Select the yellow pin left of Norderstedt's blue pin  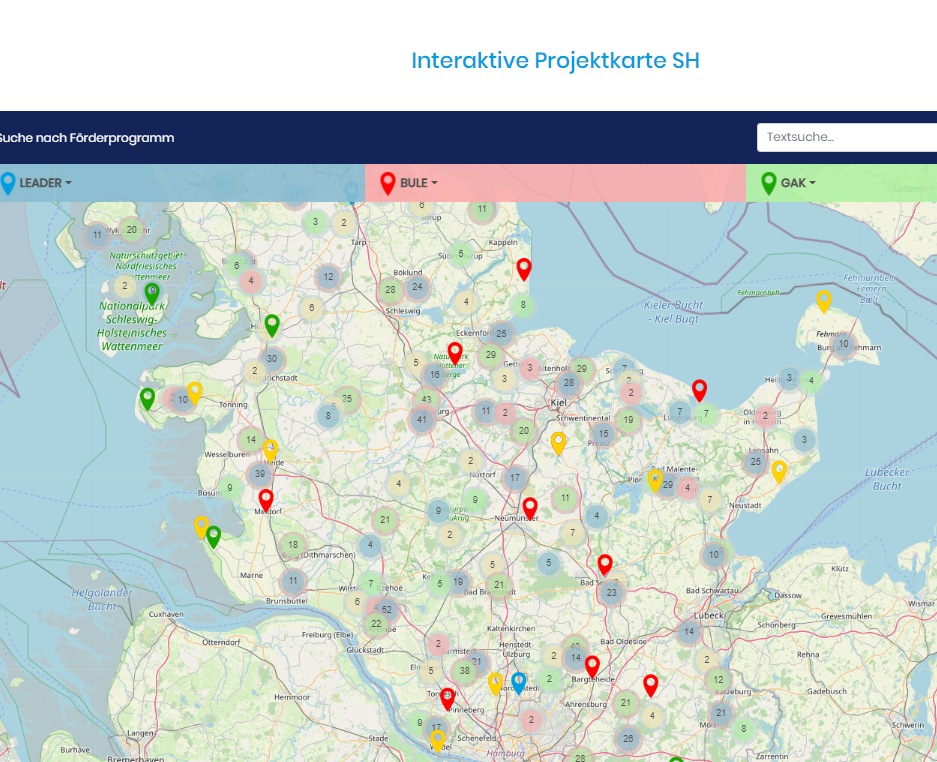tap(495, 684)
